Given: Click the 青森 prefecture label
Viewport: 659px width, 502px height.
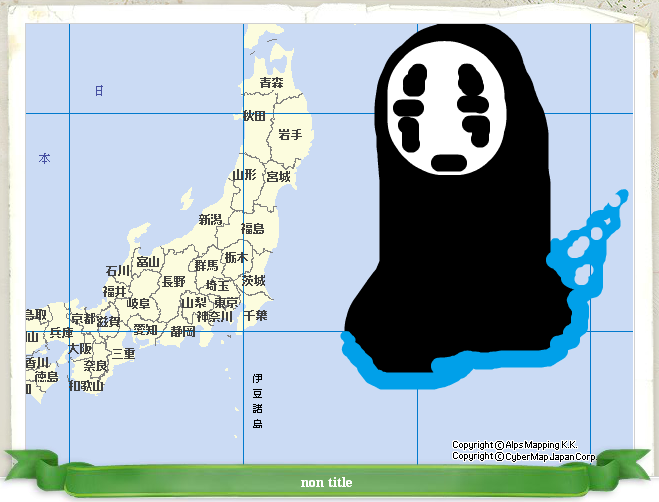Looking at the screenshot, I should 272,83.
